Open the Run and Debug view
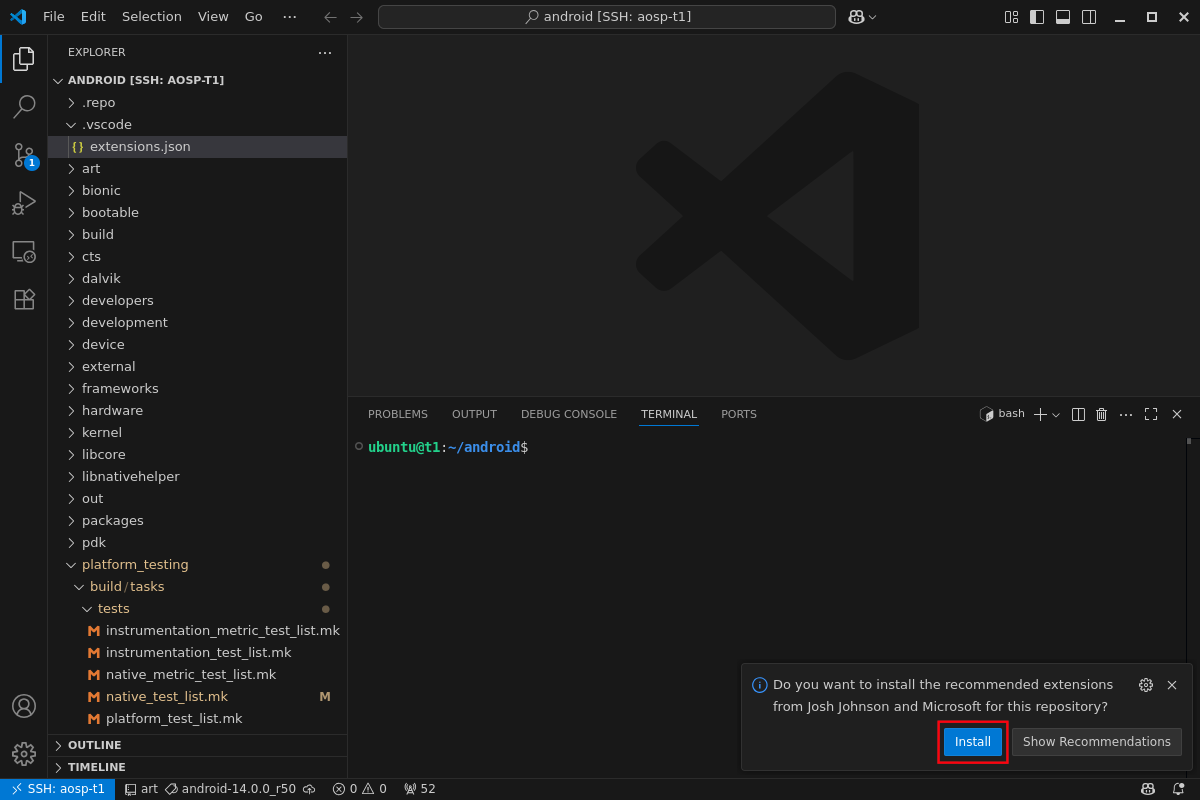This screenshot has width=1200, height=800. 24,203
